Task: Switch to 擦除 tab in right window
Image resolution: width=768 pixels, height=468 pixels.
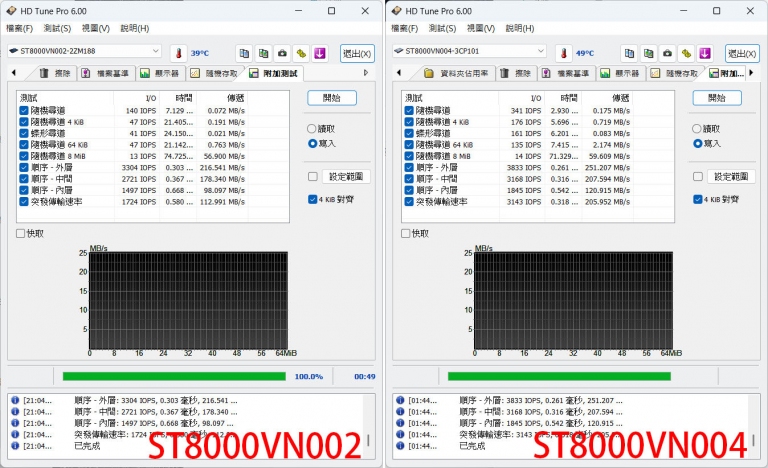Action: (x=516, y=74)
